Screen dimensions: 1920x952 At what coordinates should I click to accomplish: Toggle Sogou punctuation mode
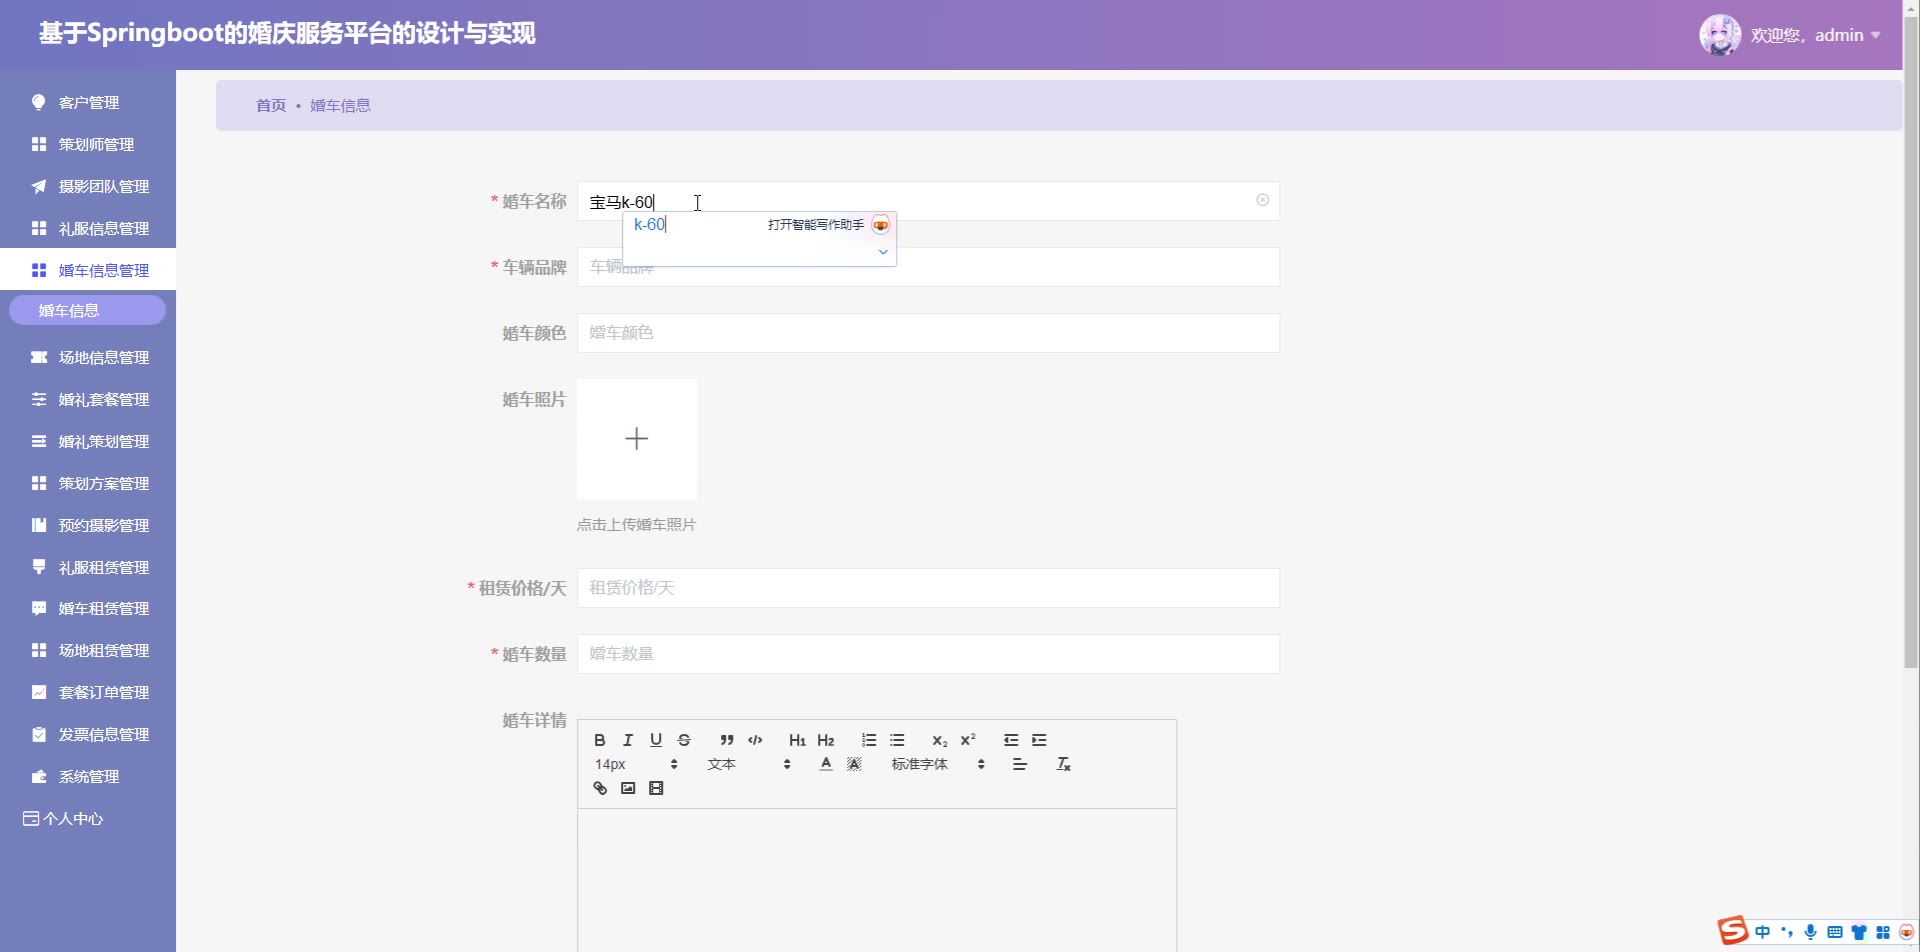(x=1787, y=932)
